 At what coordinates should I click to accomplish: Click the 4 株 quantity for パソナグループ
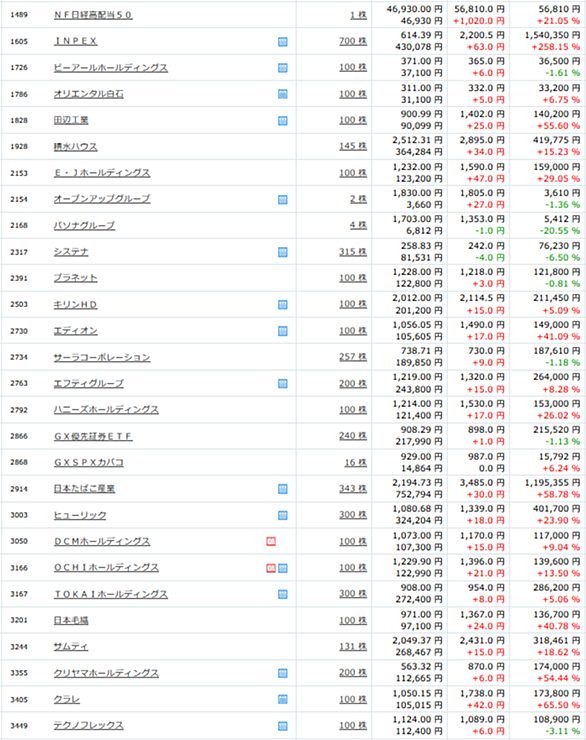[358, 225]
